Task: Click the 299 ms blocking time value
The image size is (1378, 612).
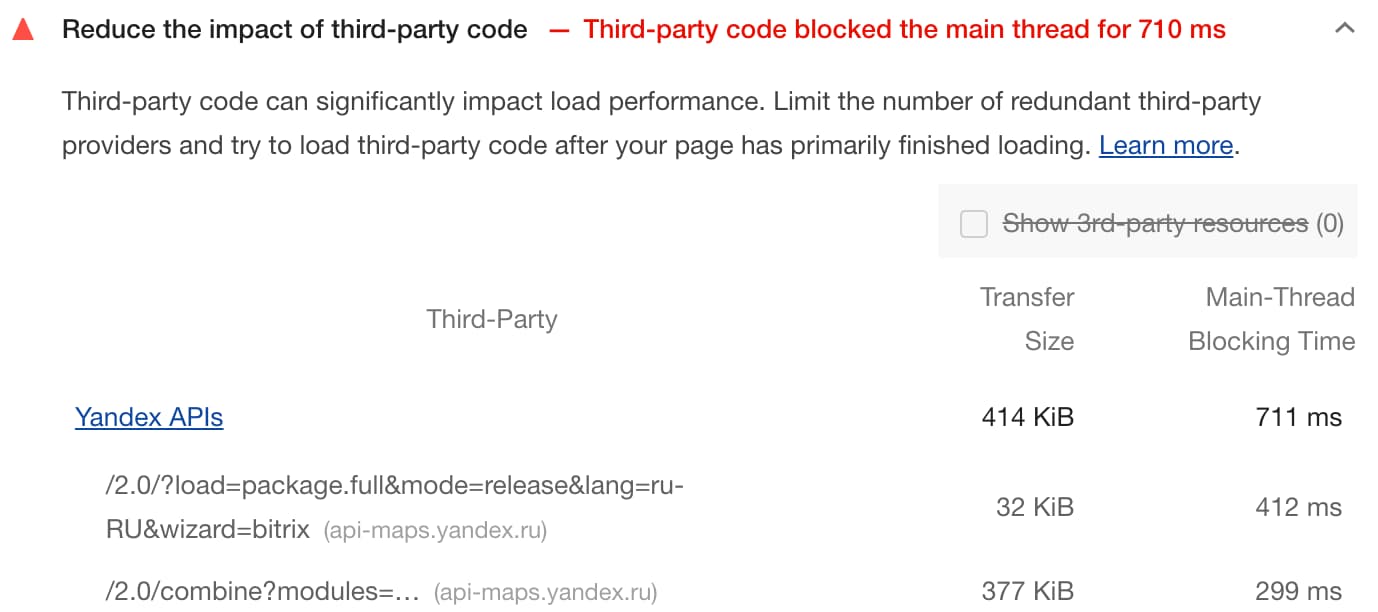Action: [1298, 591]
